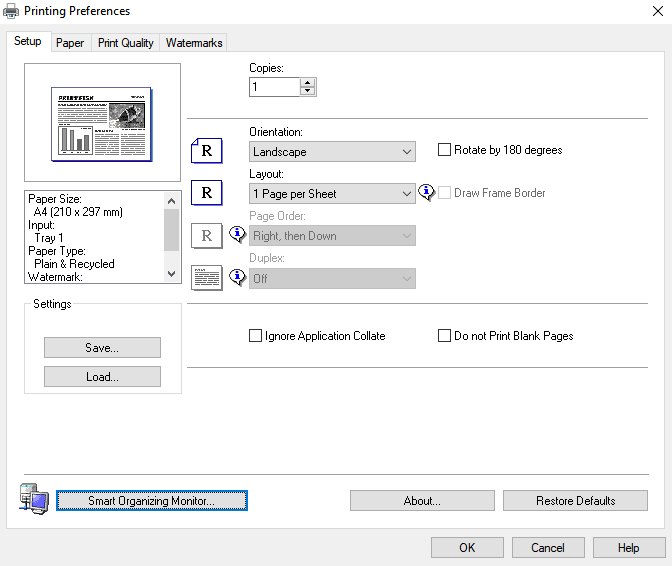Click the Layout page icon
Image resolution: width=672 pixels, height=566 pixels.
coord(206,193)
